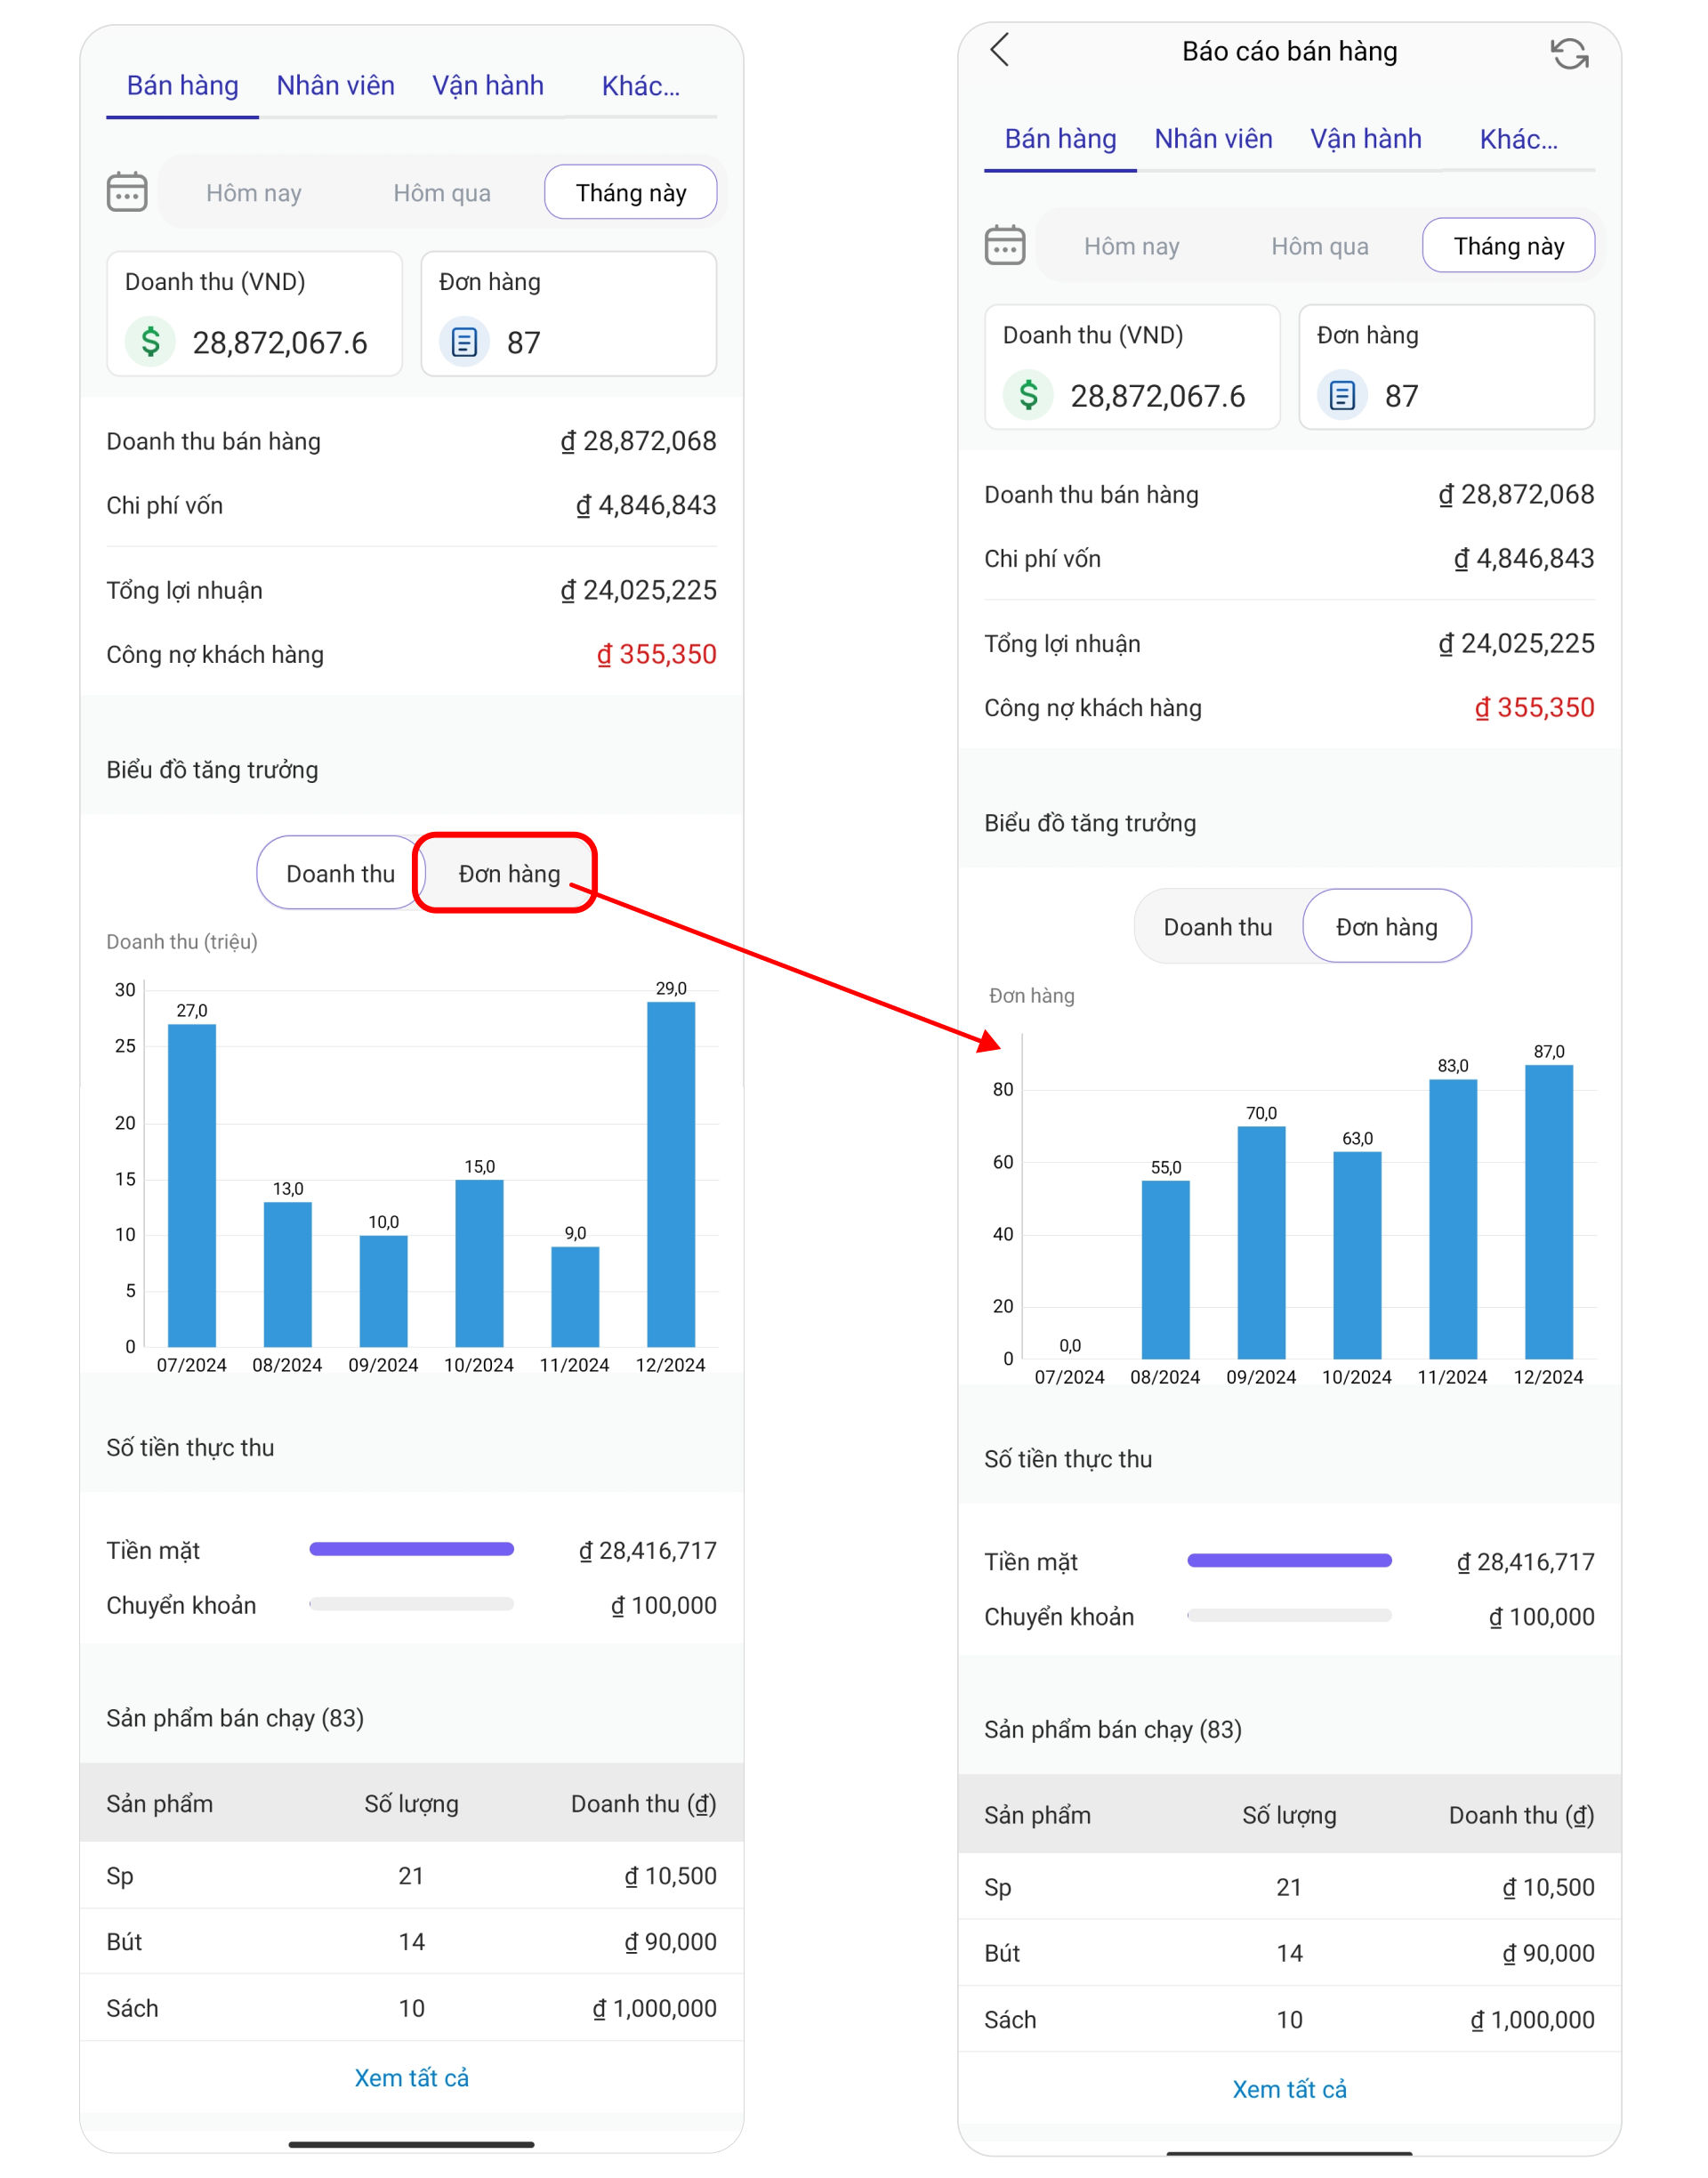This screenshot has height=2178, width=1708.
Task: Select the Sp product row in left screen
Action: 412,1875
